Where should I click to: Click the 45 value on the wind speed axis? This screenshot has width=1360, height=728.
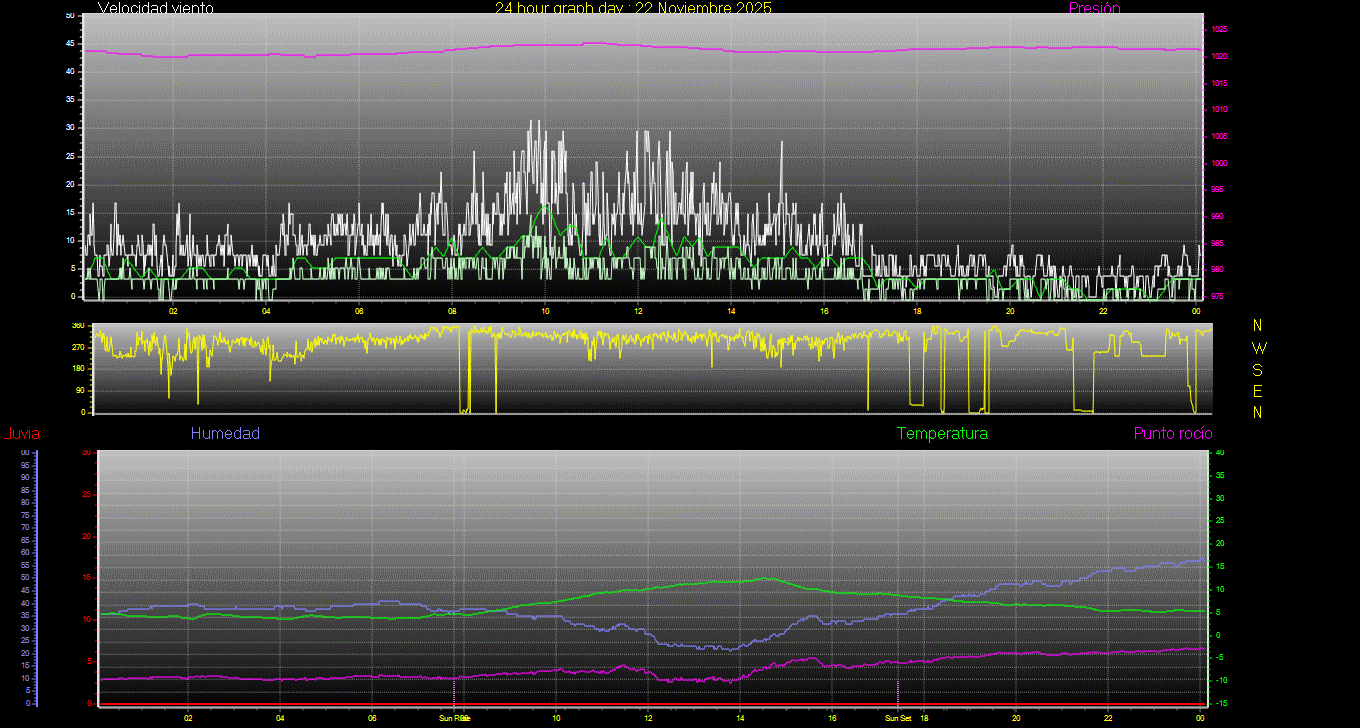click(x=69, y=44)
